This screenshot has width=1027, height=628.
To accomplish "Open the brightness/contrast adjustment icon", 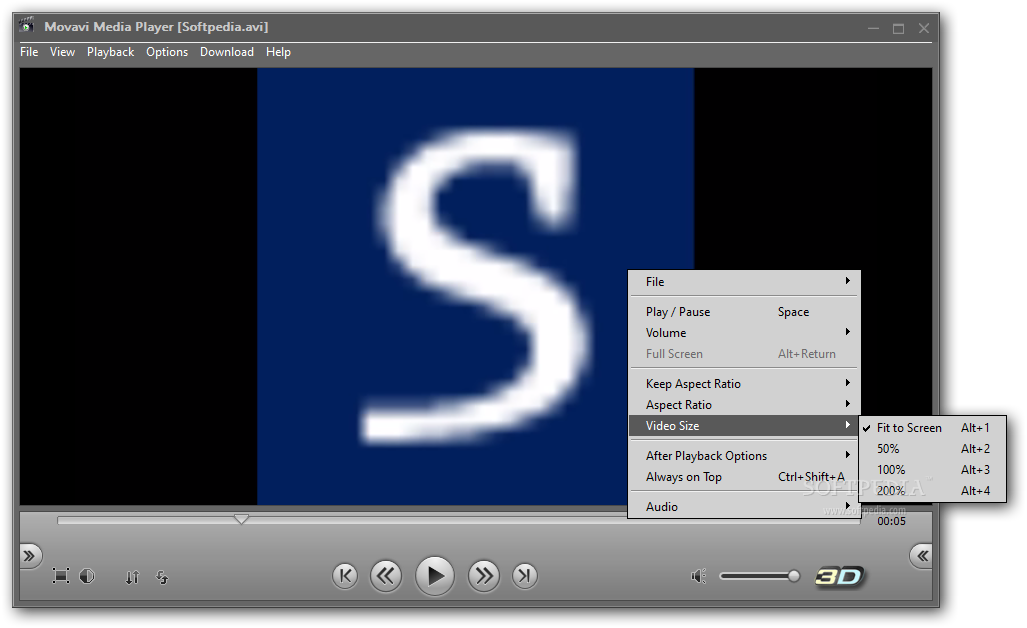I will tap(87, 576).
